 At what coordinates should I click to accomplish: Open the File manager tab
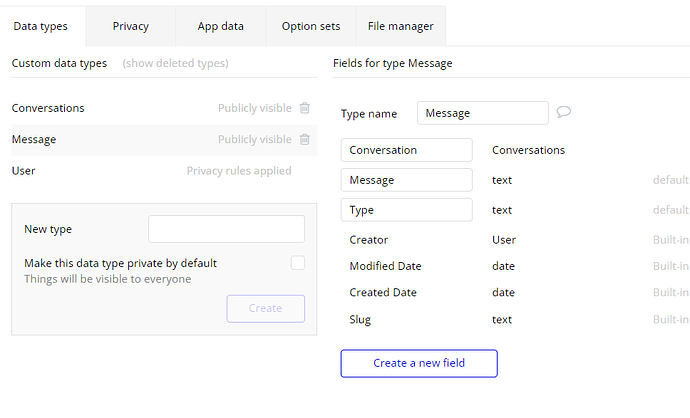point(401,26)
